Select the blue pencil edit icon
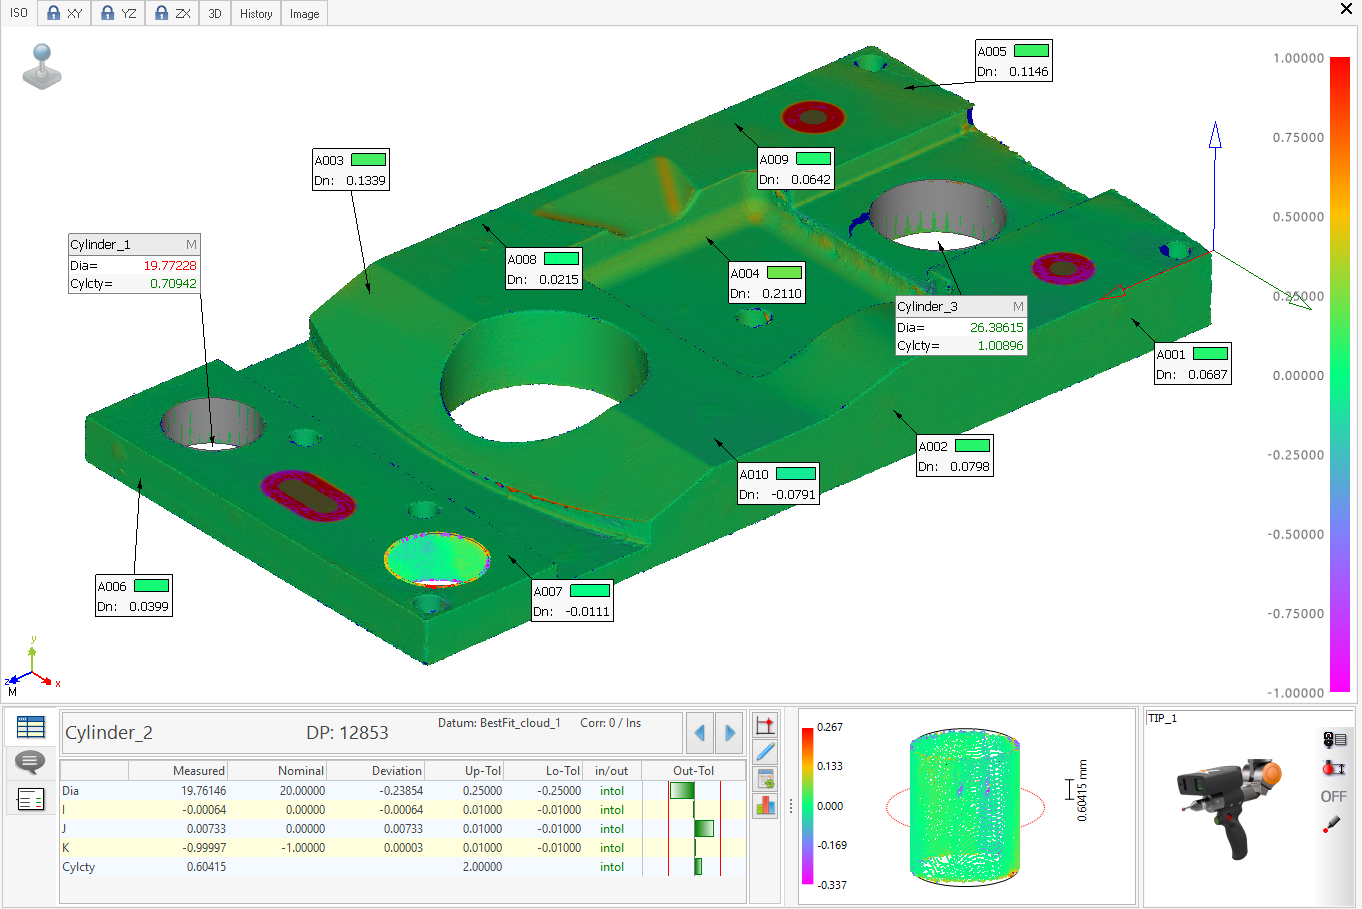The height and width of the screenshot is (909, 1362). tap(765, 750)
